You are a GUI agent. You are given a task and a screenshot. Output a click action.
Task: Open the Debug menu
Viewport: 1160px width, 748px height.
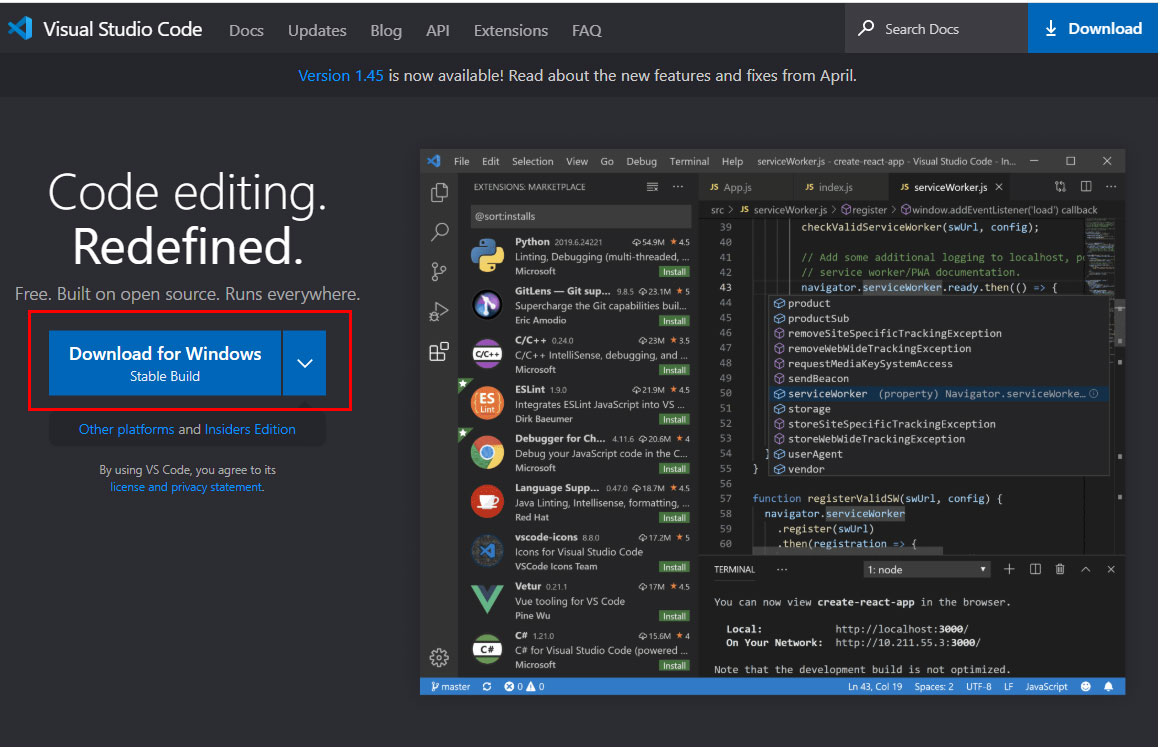tap(641, 161)
